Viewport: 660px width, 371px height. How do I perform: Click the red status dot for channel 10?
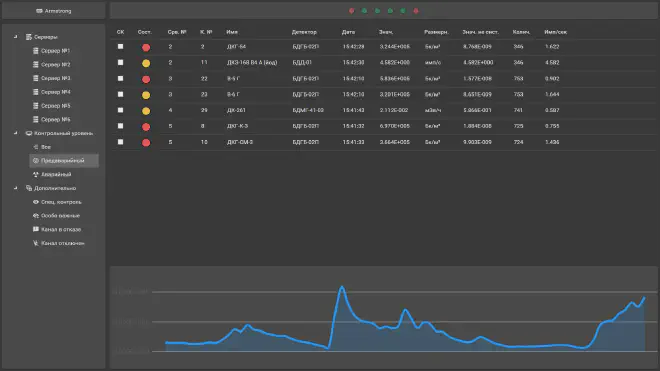click(146, 143)
